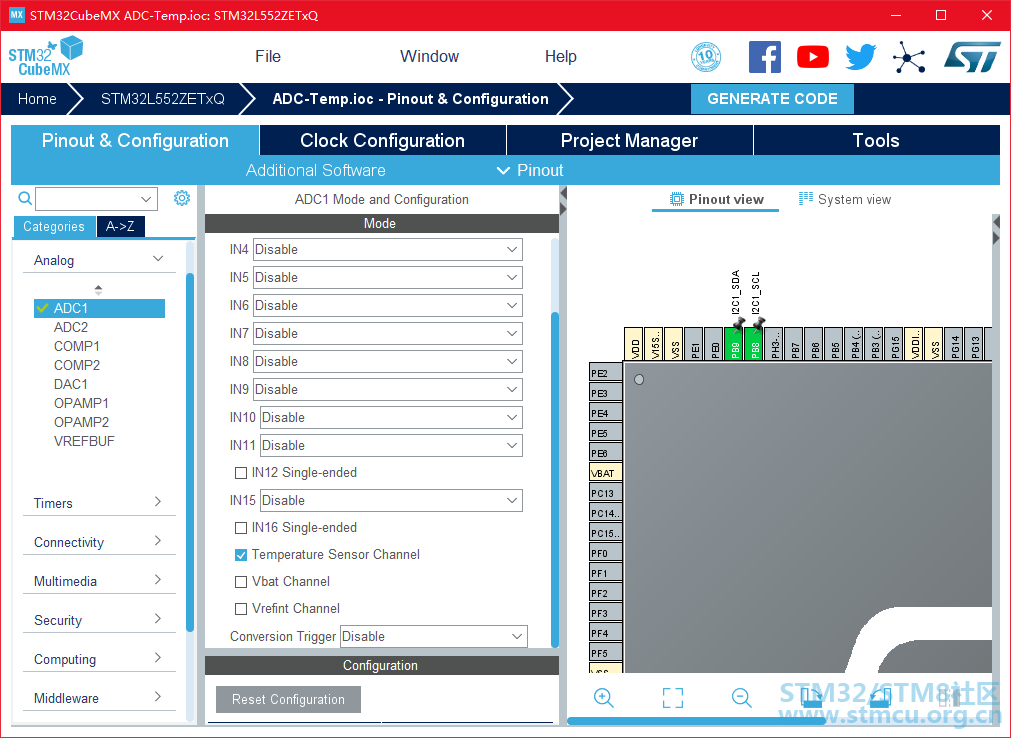This screenshot has width=1011, height=738.
Task: Click the Mode panel vertical scrollbar
Action: (555, 479)
